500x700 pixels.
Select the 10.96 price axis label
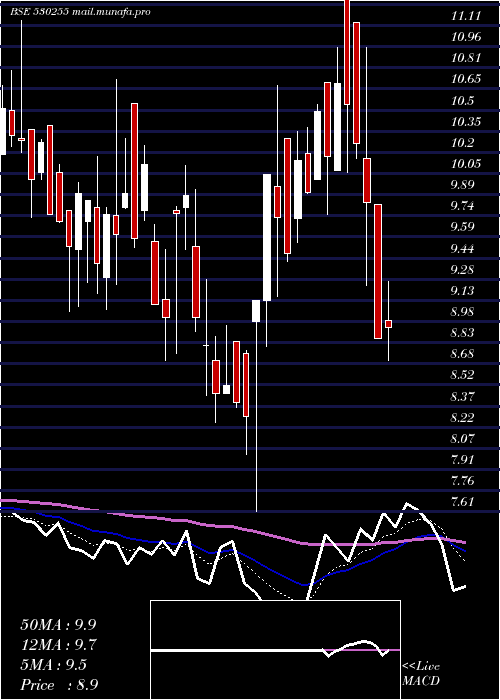[x=466, y=37]
